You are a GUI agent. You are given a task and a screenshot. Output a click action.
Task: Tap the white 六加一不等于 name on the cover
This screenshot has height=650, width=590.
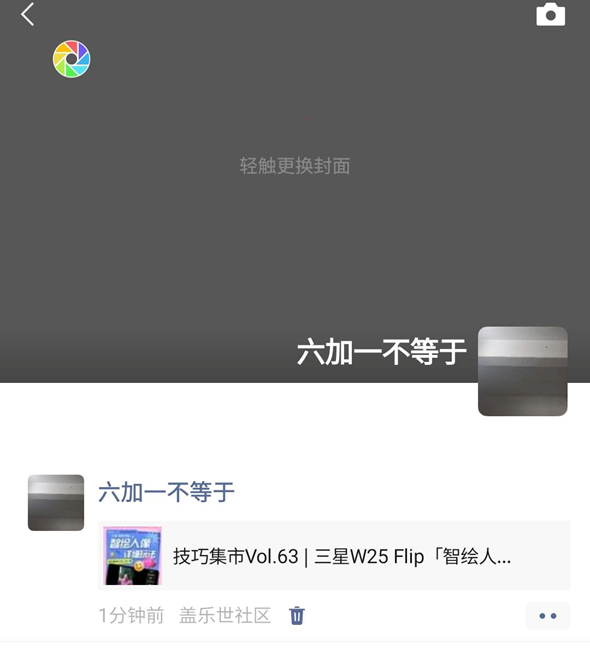pos(381,352)
